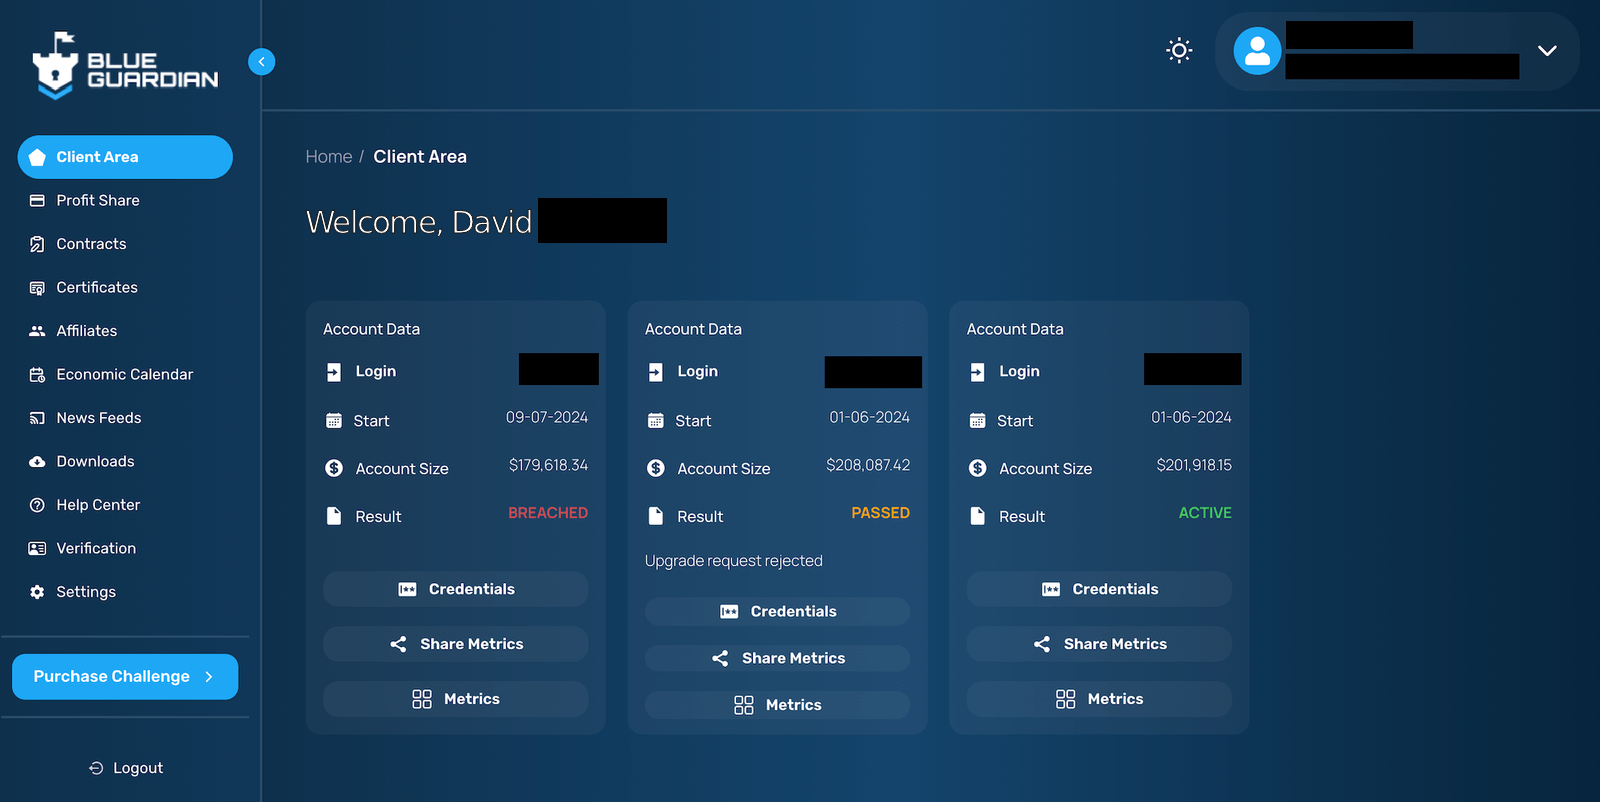Screen dimensions: 1600x802
Task: Open the Profit Share menu item
Action: pyautogui.click(x=97, y=201)
